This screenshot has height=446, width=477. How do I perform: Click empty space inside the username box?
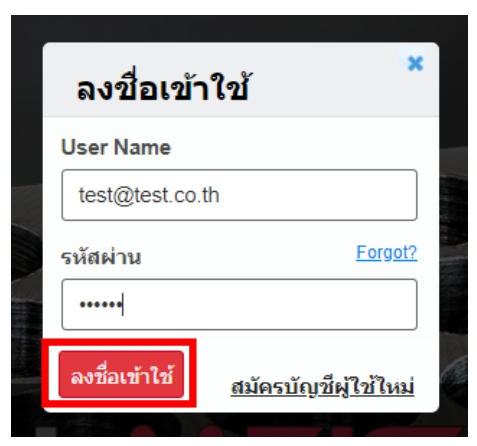pos(317,195)
